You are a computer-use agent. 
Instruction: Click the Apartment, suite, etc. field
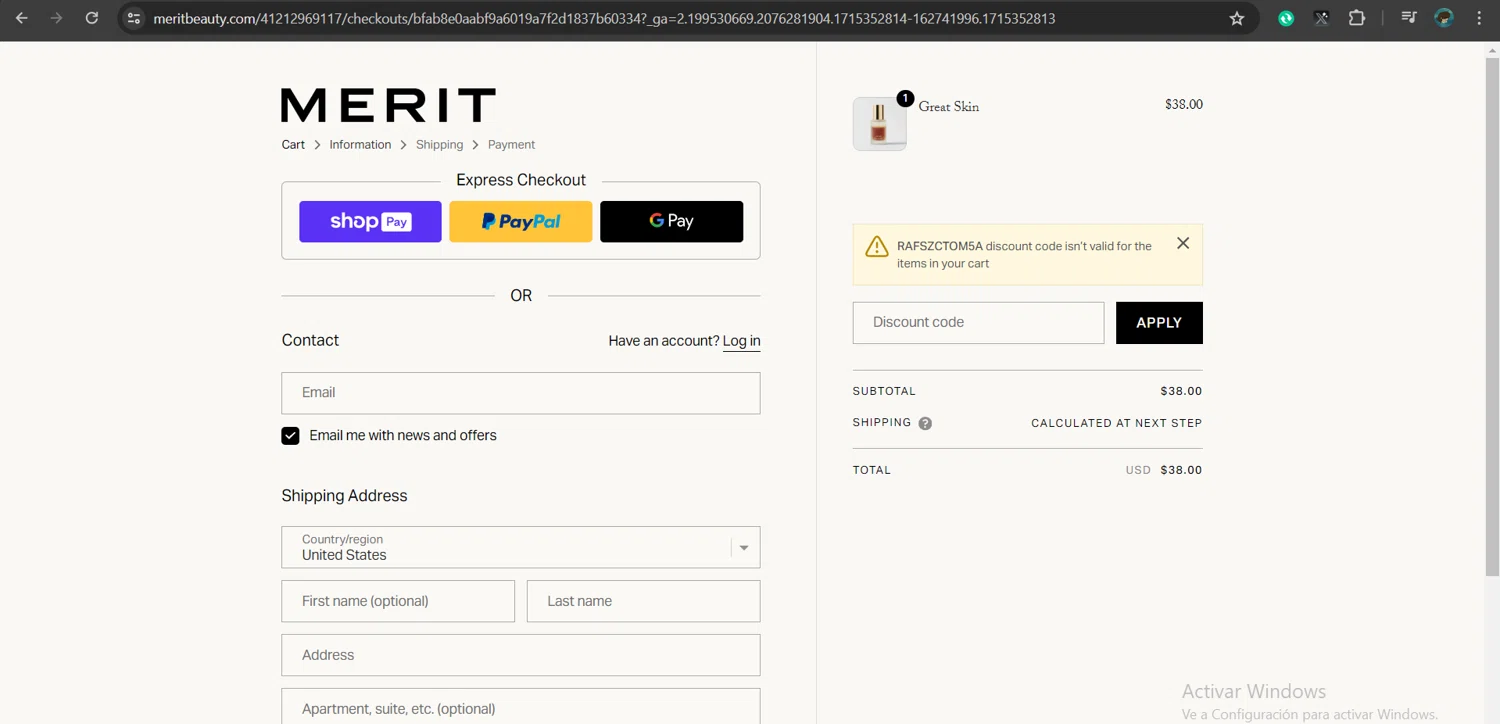point(521,706)
